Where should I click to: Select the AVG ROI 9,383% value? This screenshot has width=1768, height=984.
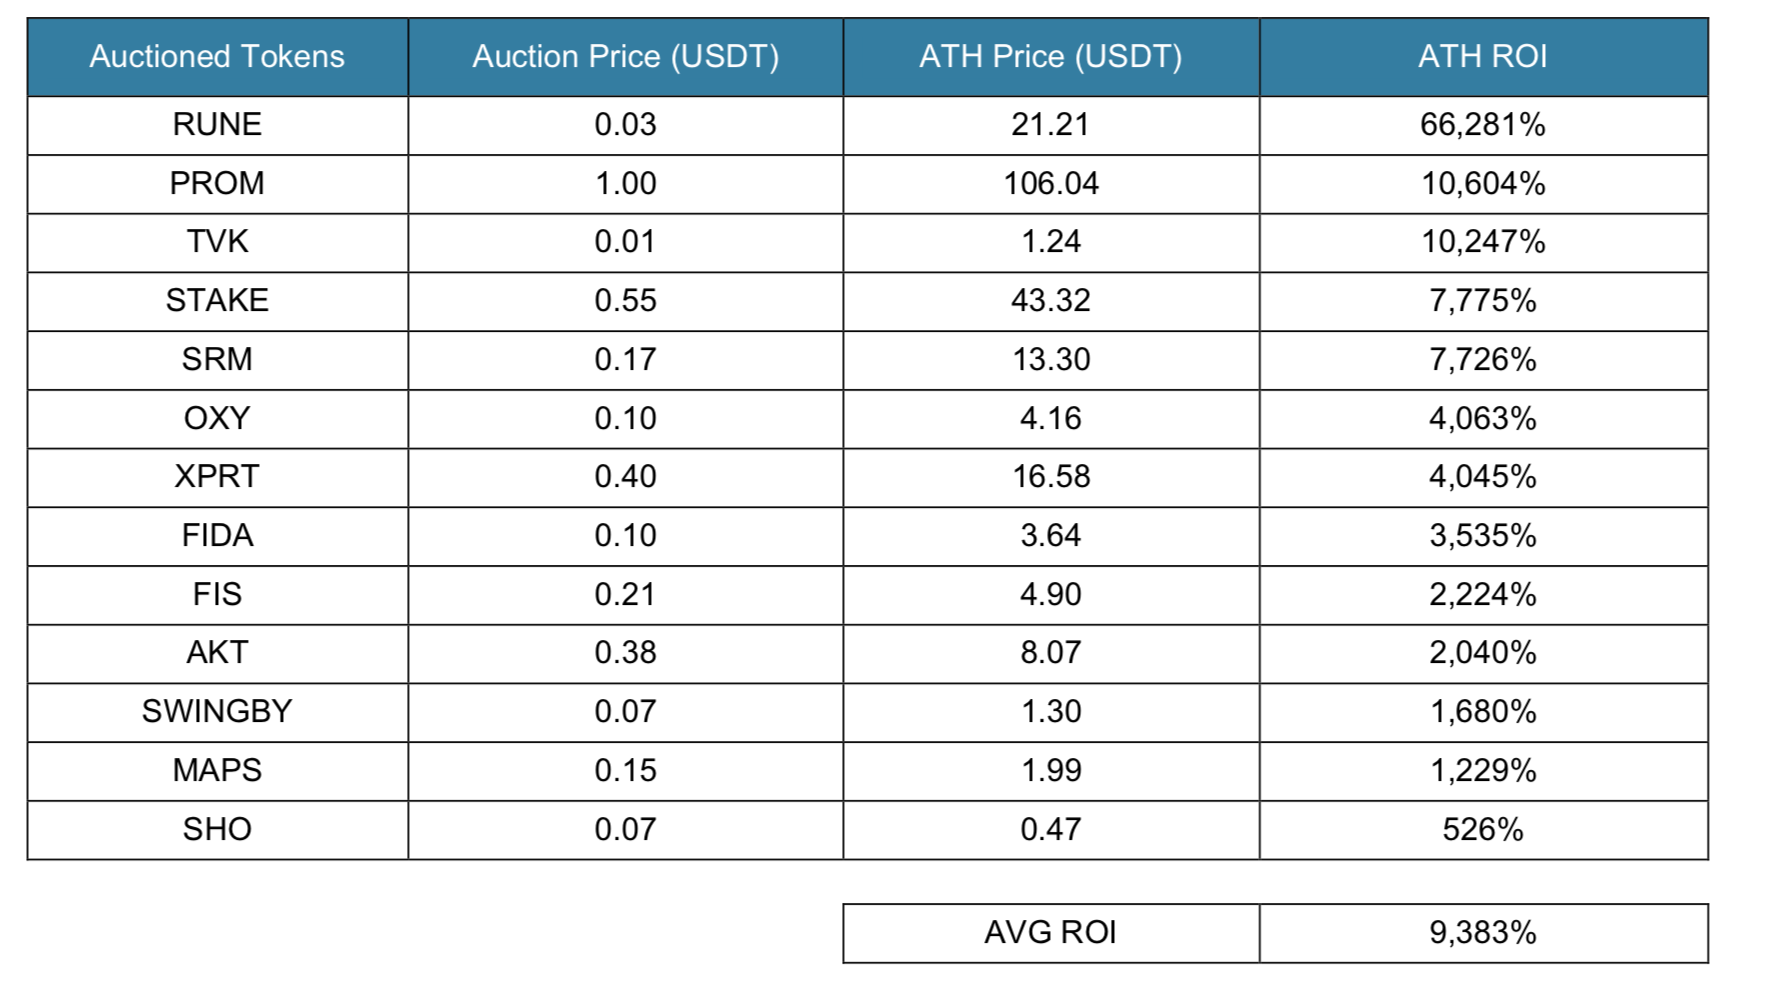coord(1482,933)
